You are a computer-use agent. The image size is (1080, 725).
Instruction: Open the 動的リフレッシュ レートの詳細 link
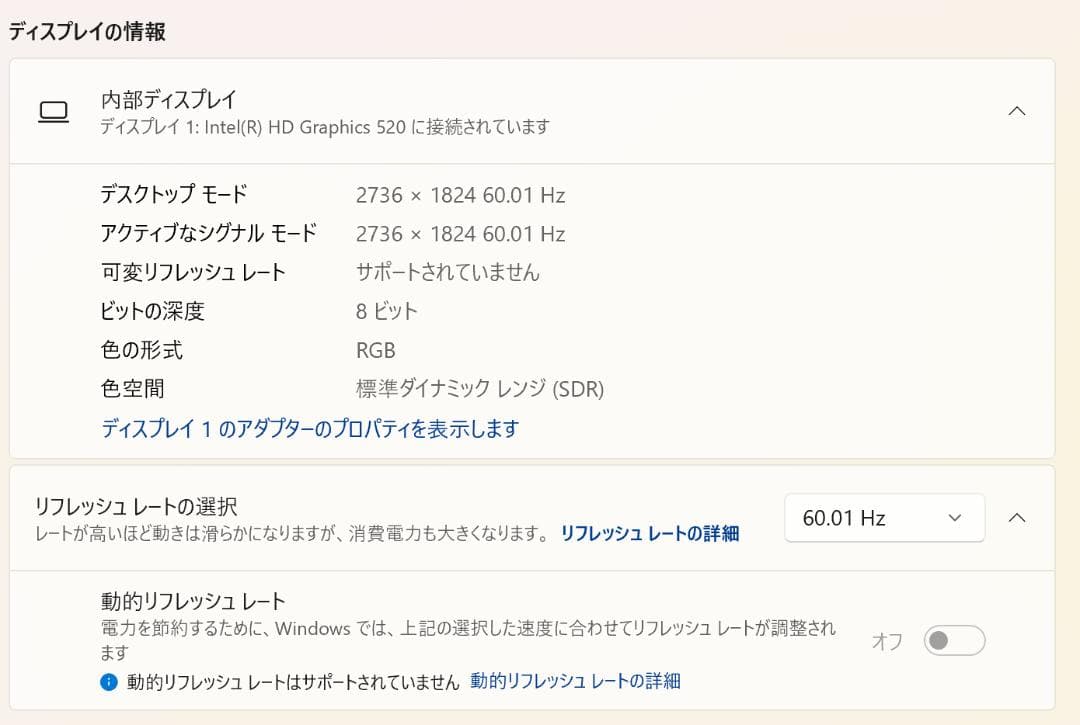(575, 681)
